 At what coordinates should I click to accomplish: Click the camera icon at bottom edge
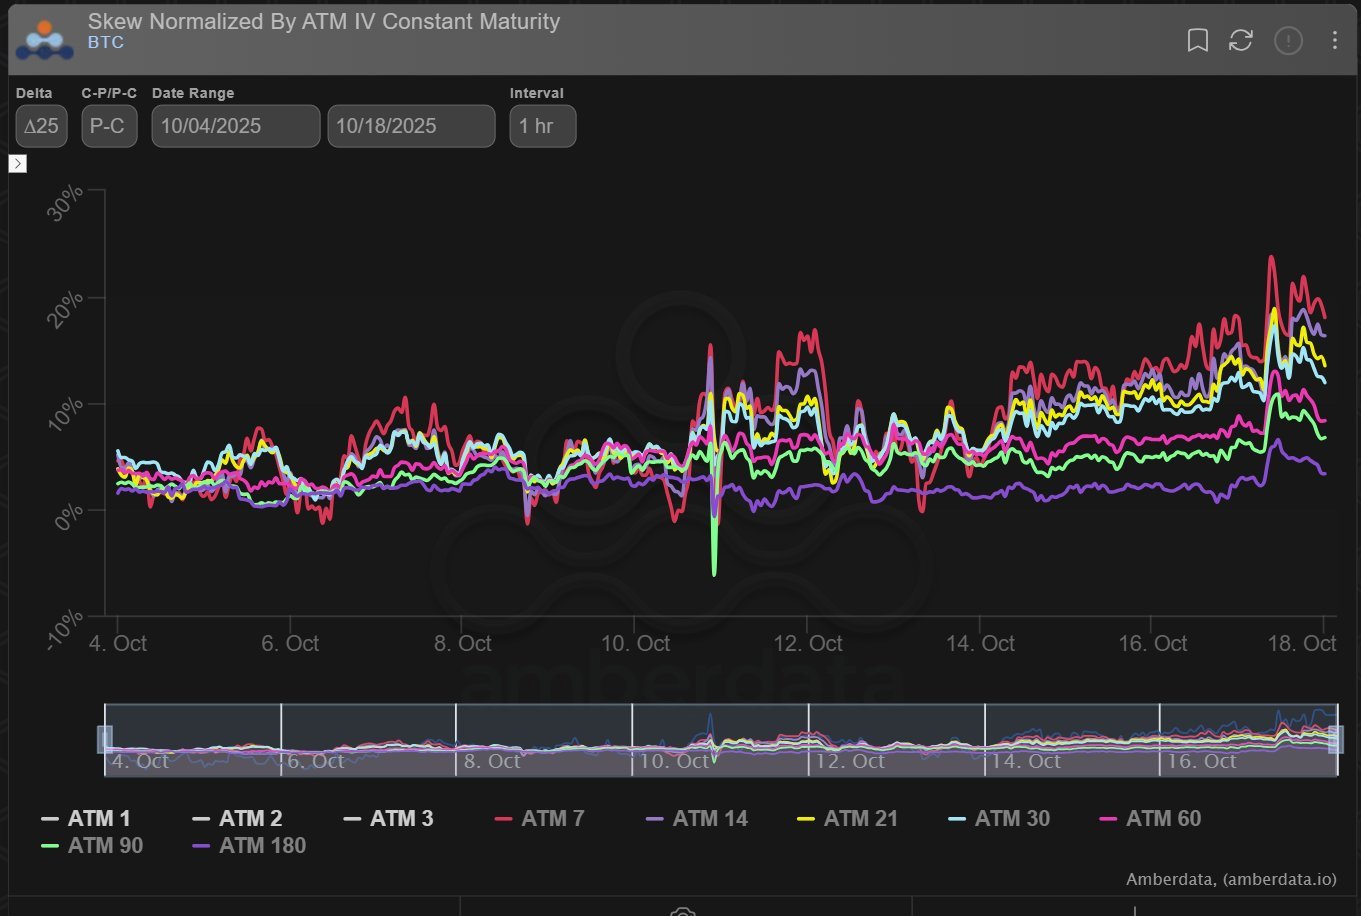pos(683,911)
